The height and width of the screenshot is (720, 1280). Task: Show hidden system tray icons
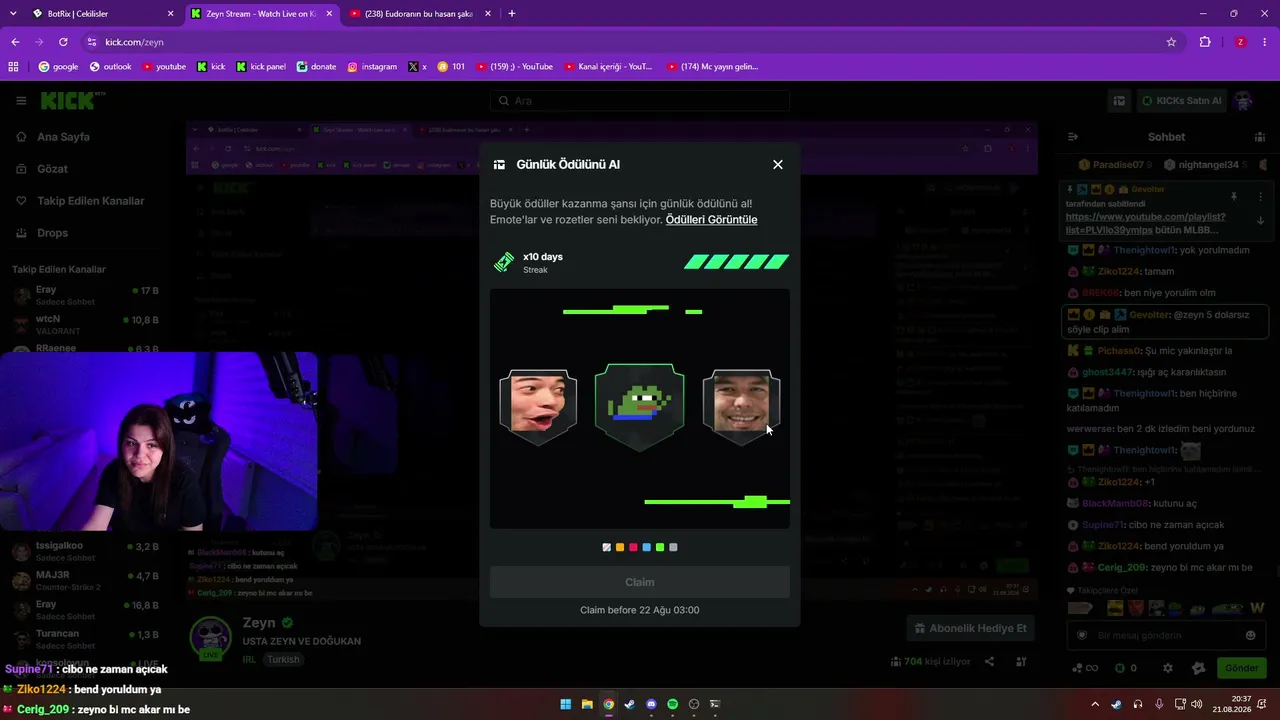click(1095, 704)
